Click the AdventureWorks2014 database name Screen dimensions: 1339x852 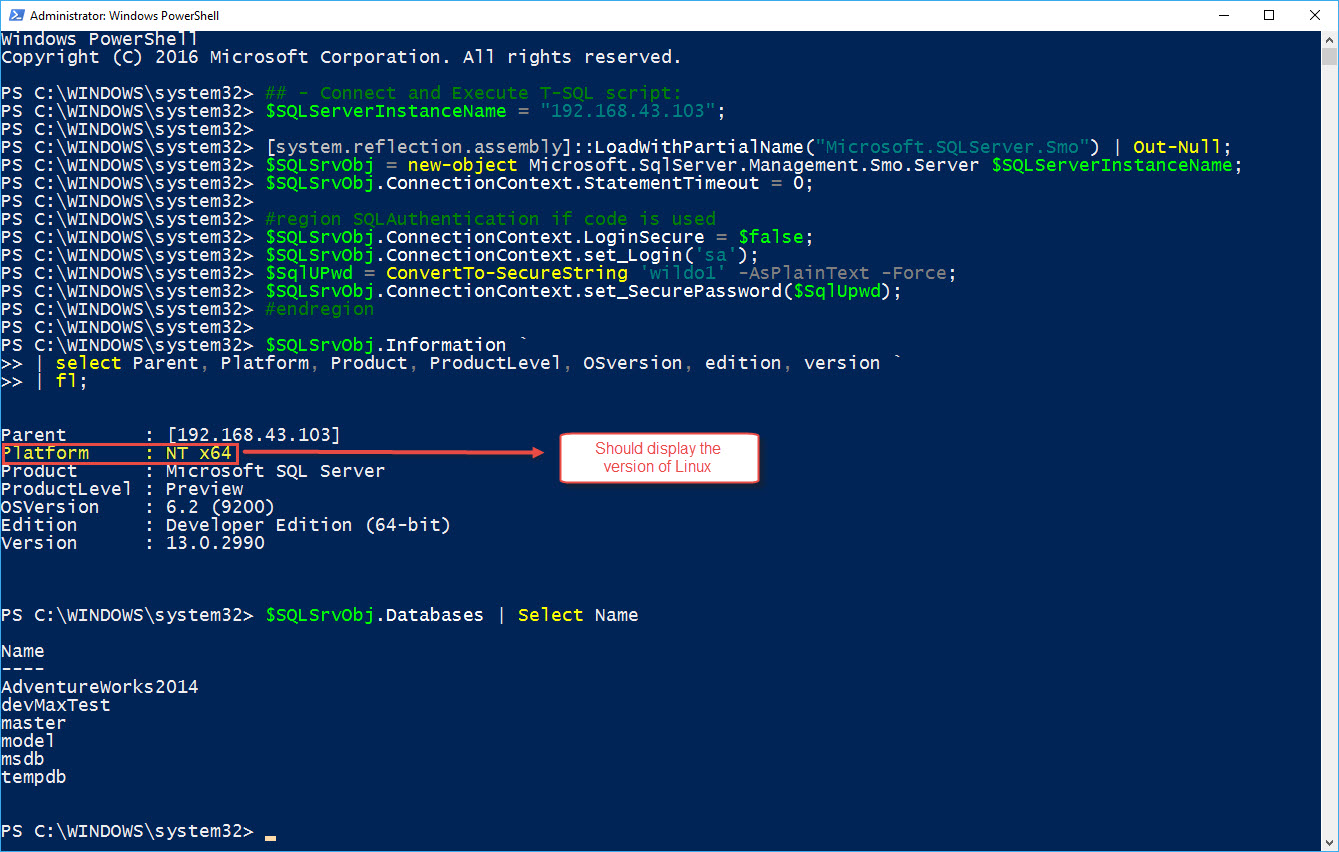click(x=100, y=687)
